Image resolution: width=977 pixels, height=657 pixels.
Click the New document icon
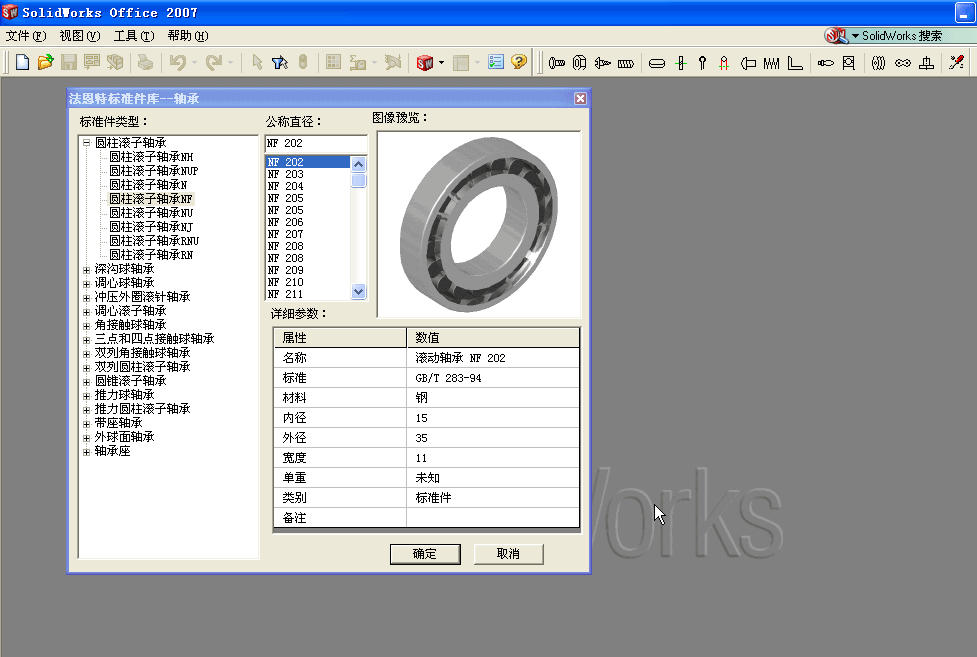point(22,62)
